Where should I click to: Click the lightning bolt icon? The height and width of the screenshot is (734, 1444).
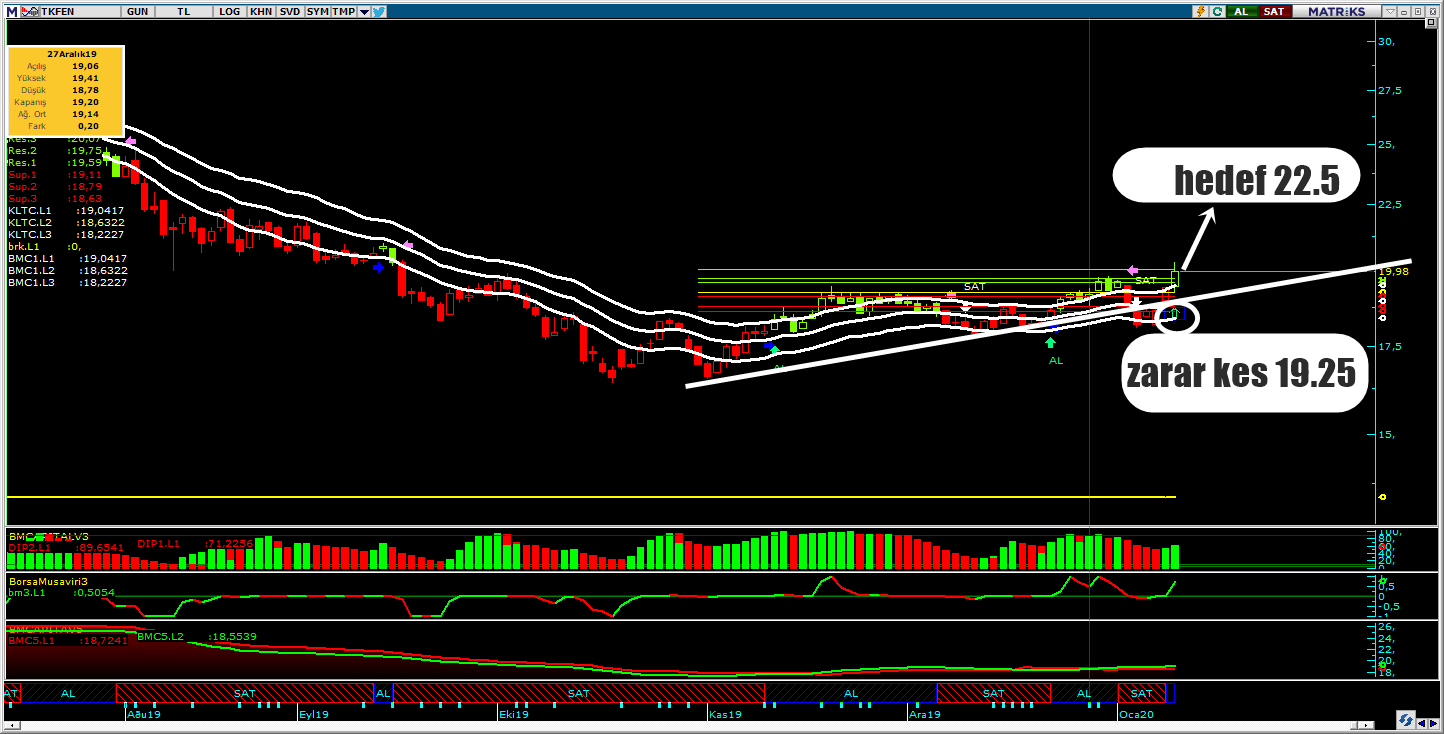click(x=1200, y=11)
